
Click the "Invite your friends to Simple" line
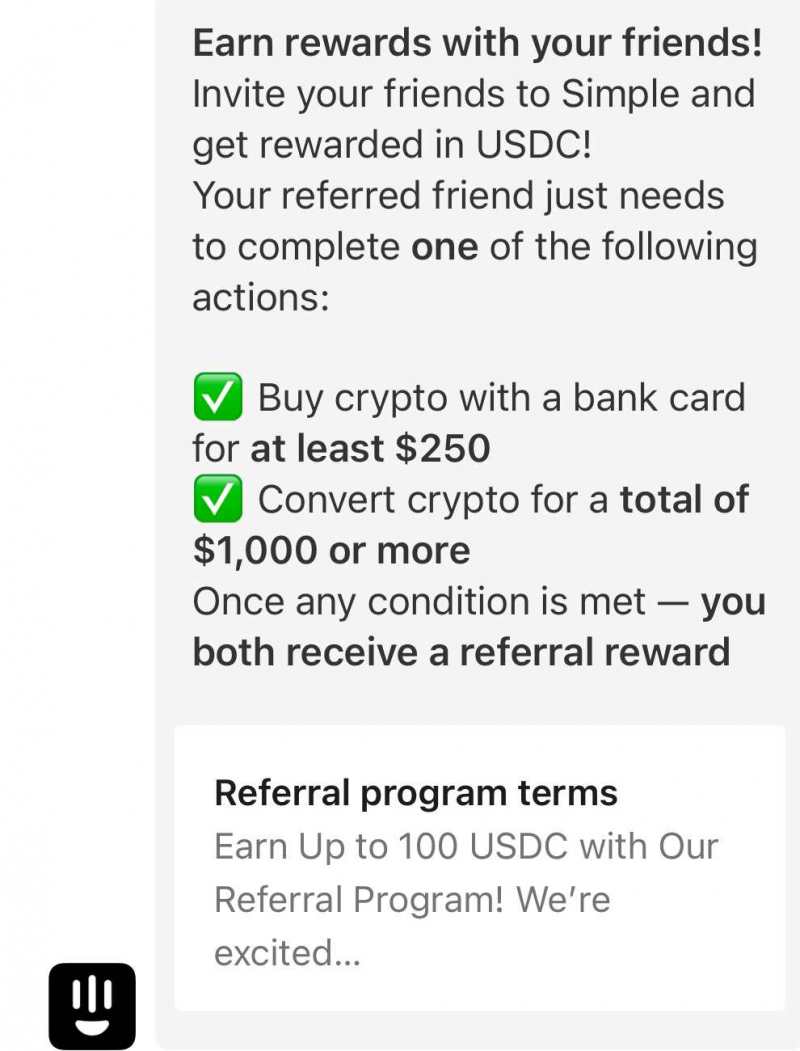click(x=473, y=94)
